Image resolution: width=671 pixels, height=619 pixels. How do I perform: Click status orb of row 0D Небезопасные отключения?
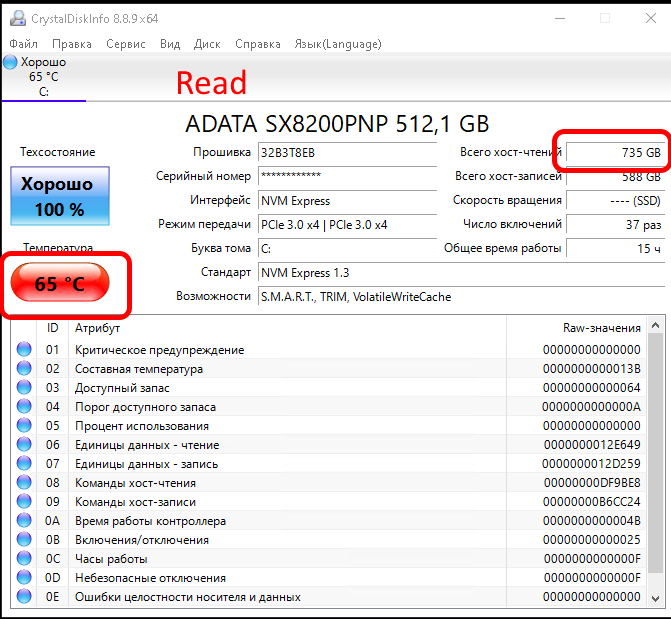coord(24,577)
